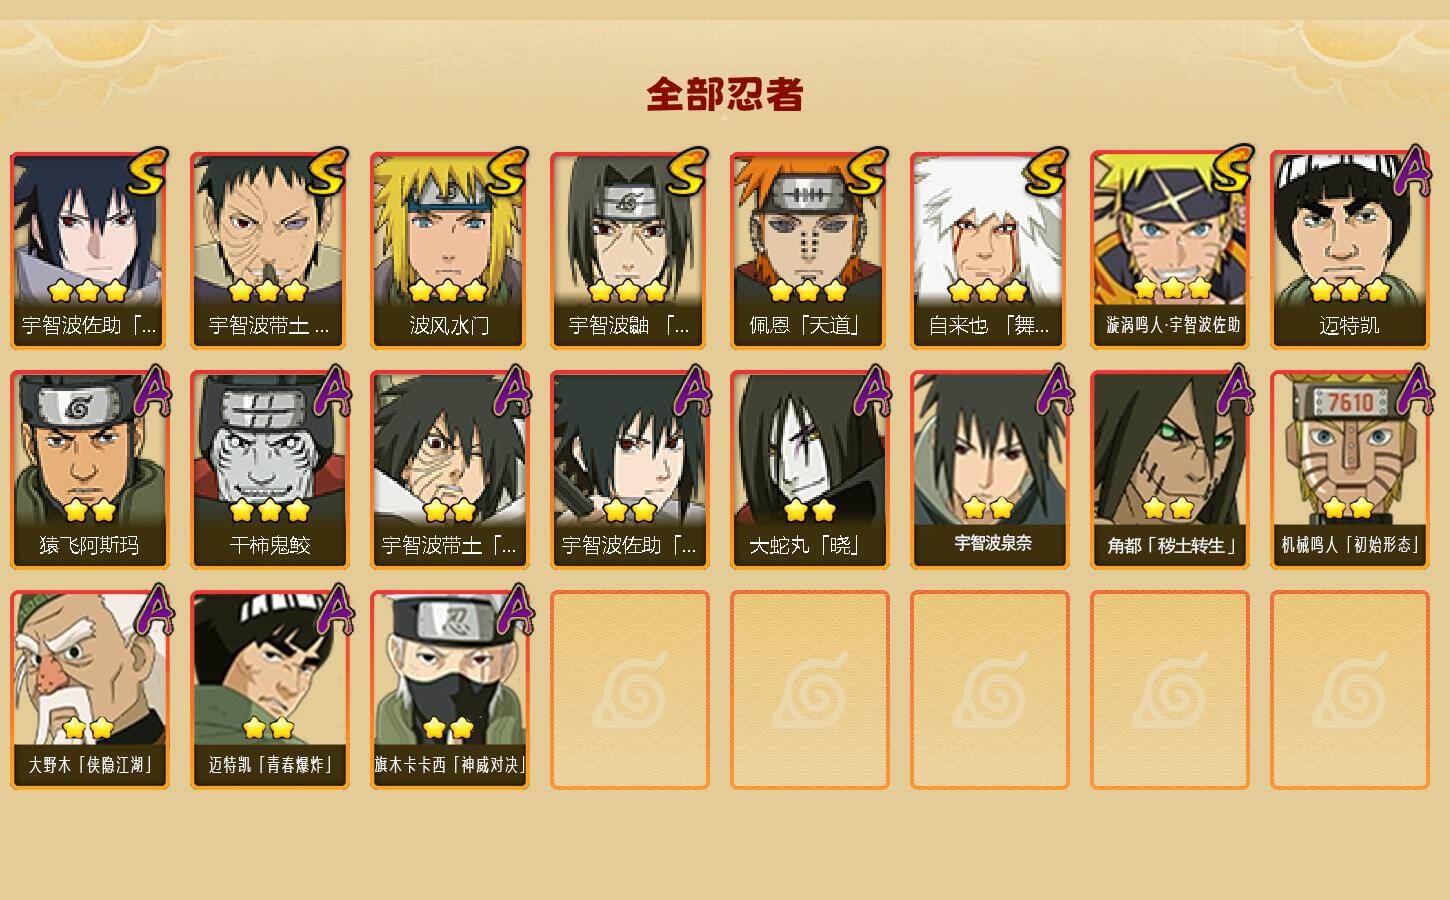This screenshot has height=900, width=1450.
Task: Pick the 大蛇丸「晓」 ninja card
Action: [810, 470]
